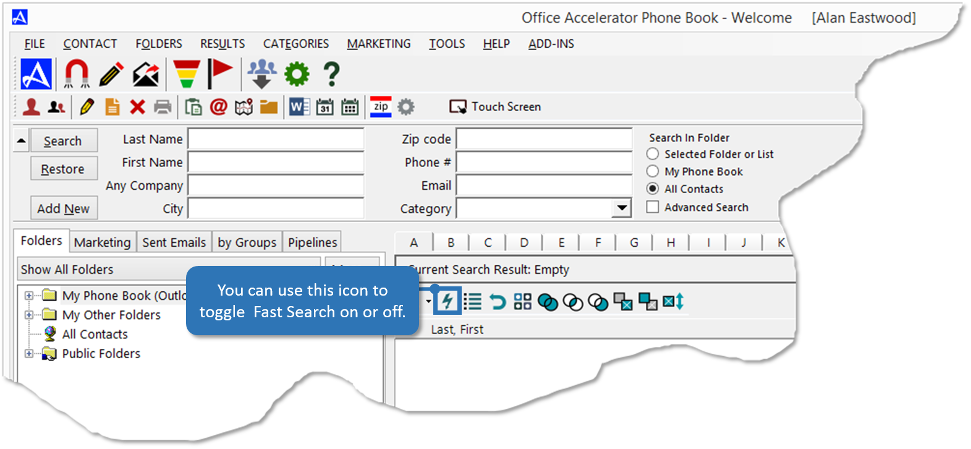Expand the My Other Folders tree node
Viewport: 971px width, 449px height.
[x=28, y=315]
